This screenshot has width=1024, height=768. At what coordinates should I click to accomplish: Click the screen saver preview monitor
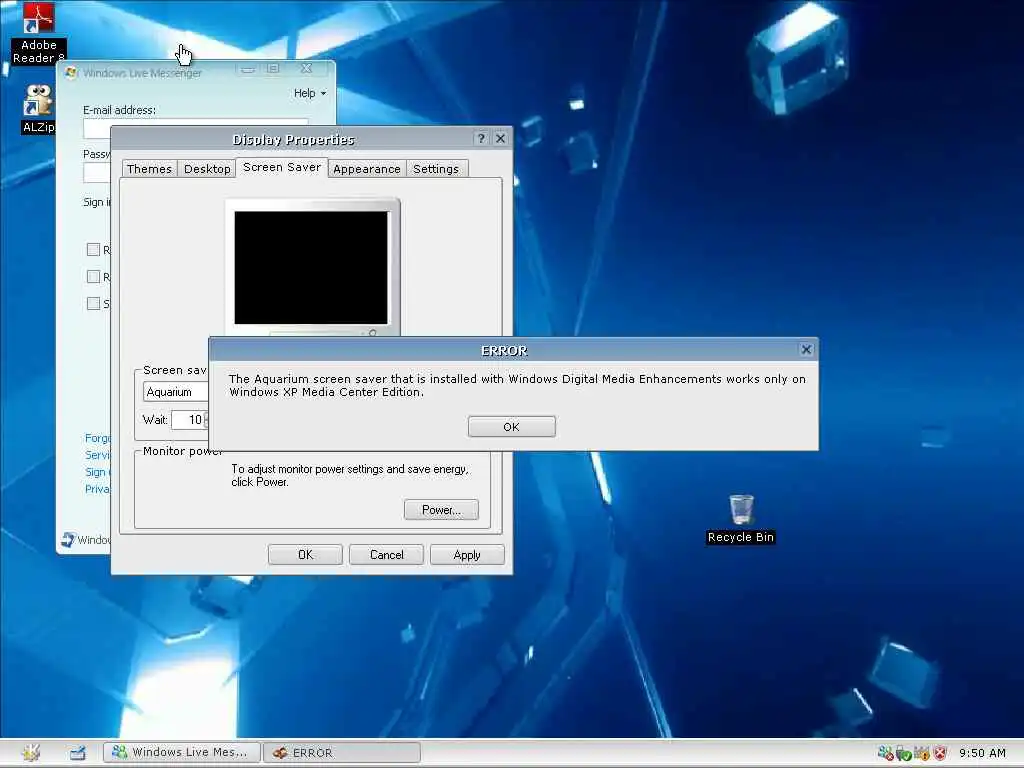pyautogui.click(x=312, y=268)
